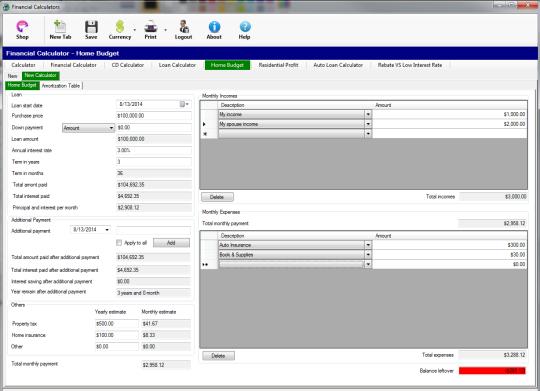The height and width of the screenshot is (391, 540).
Task: Save using the floppy disk icon
Action: click(x=91, y=27)
